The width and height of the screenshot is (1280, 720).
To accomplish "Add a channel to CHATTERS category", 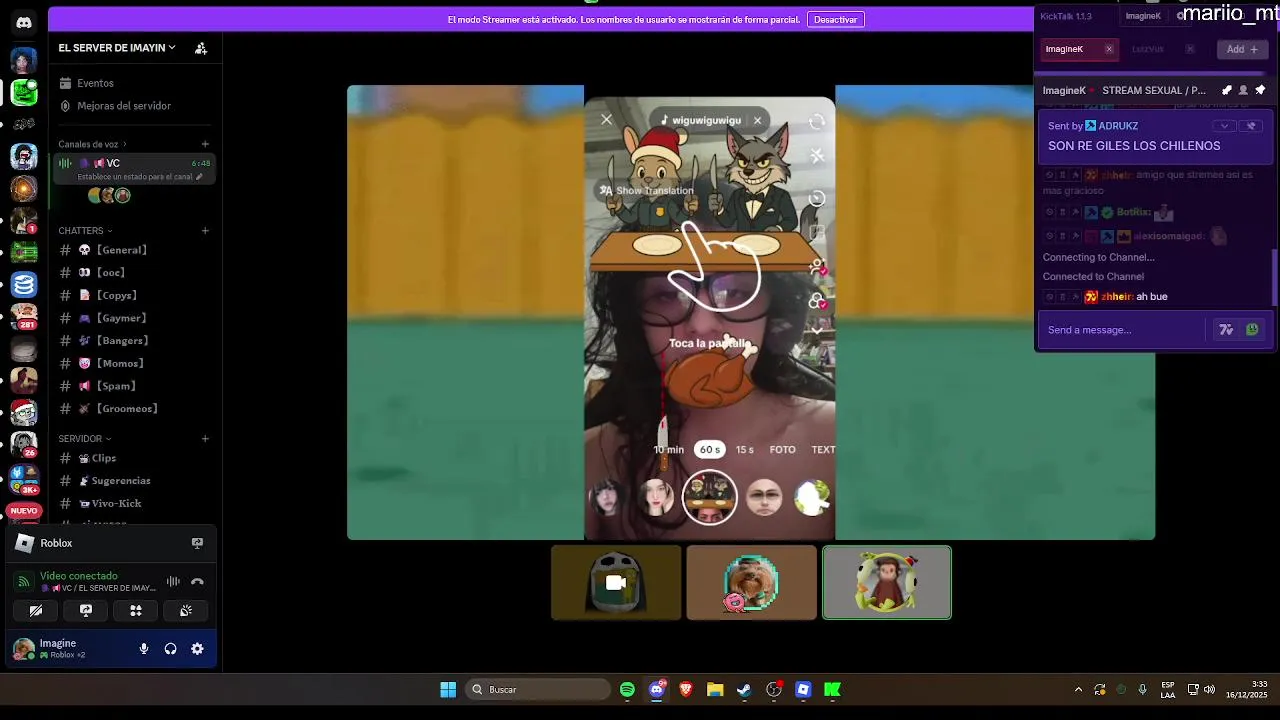I will 205,231.
